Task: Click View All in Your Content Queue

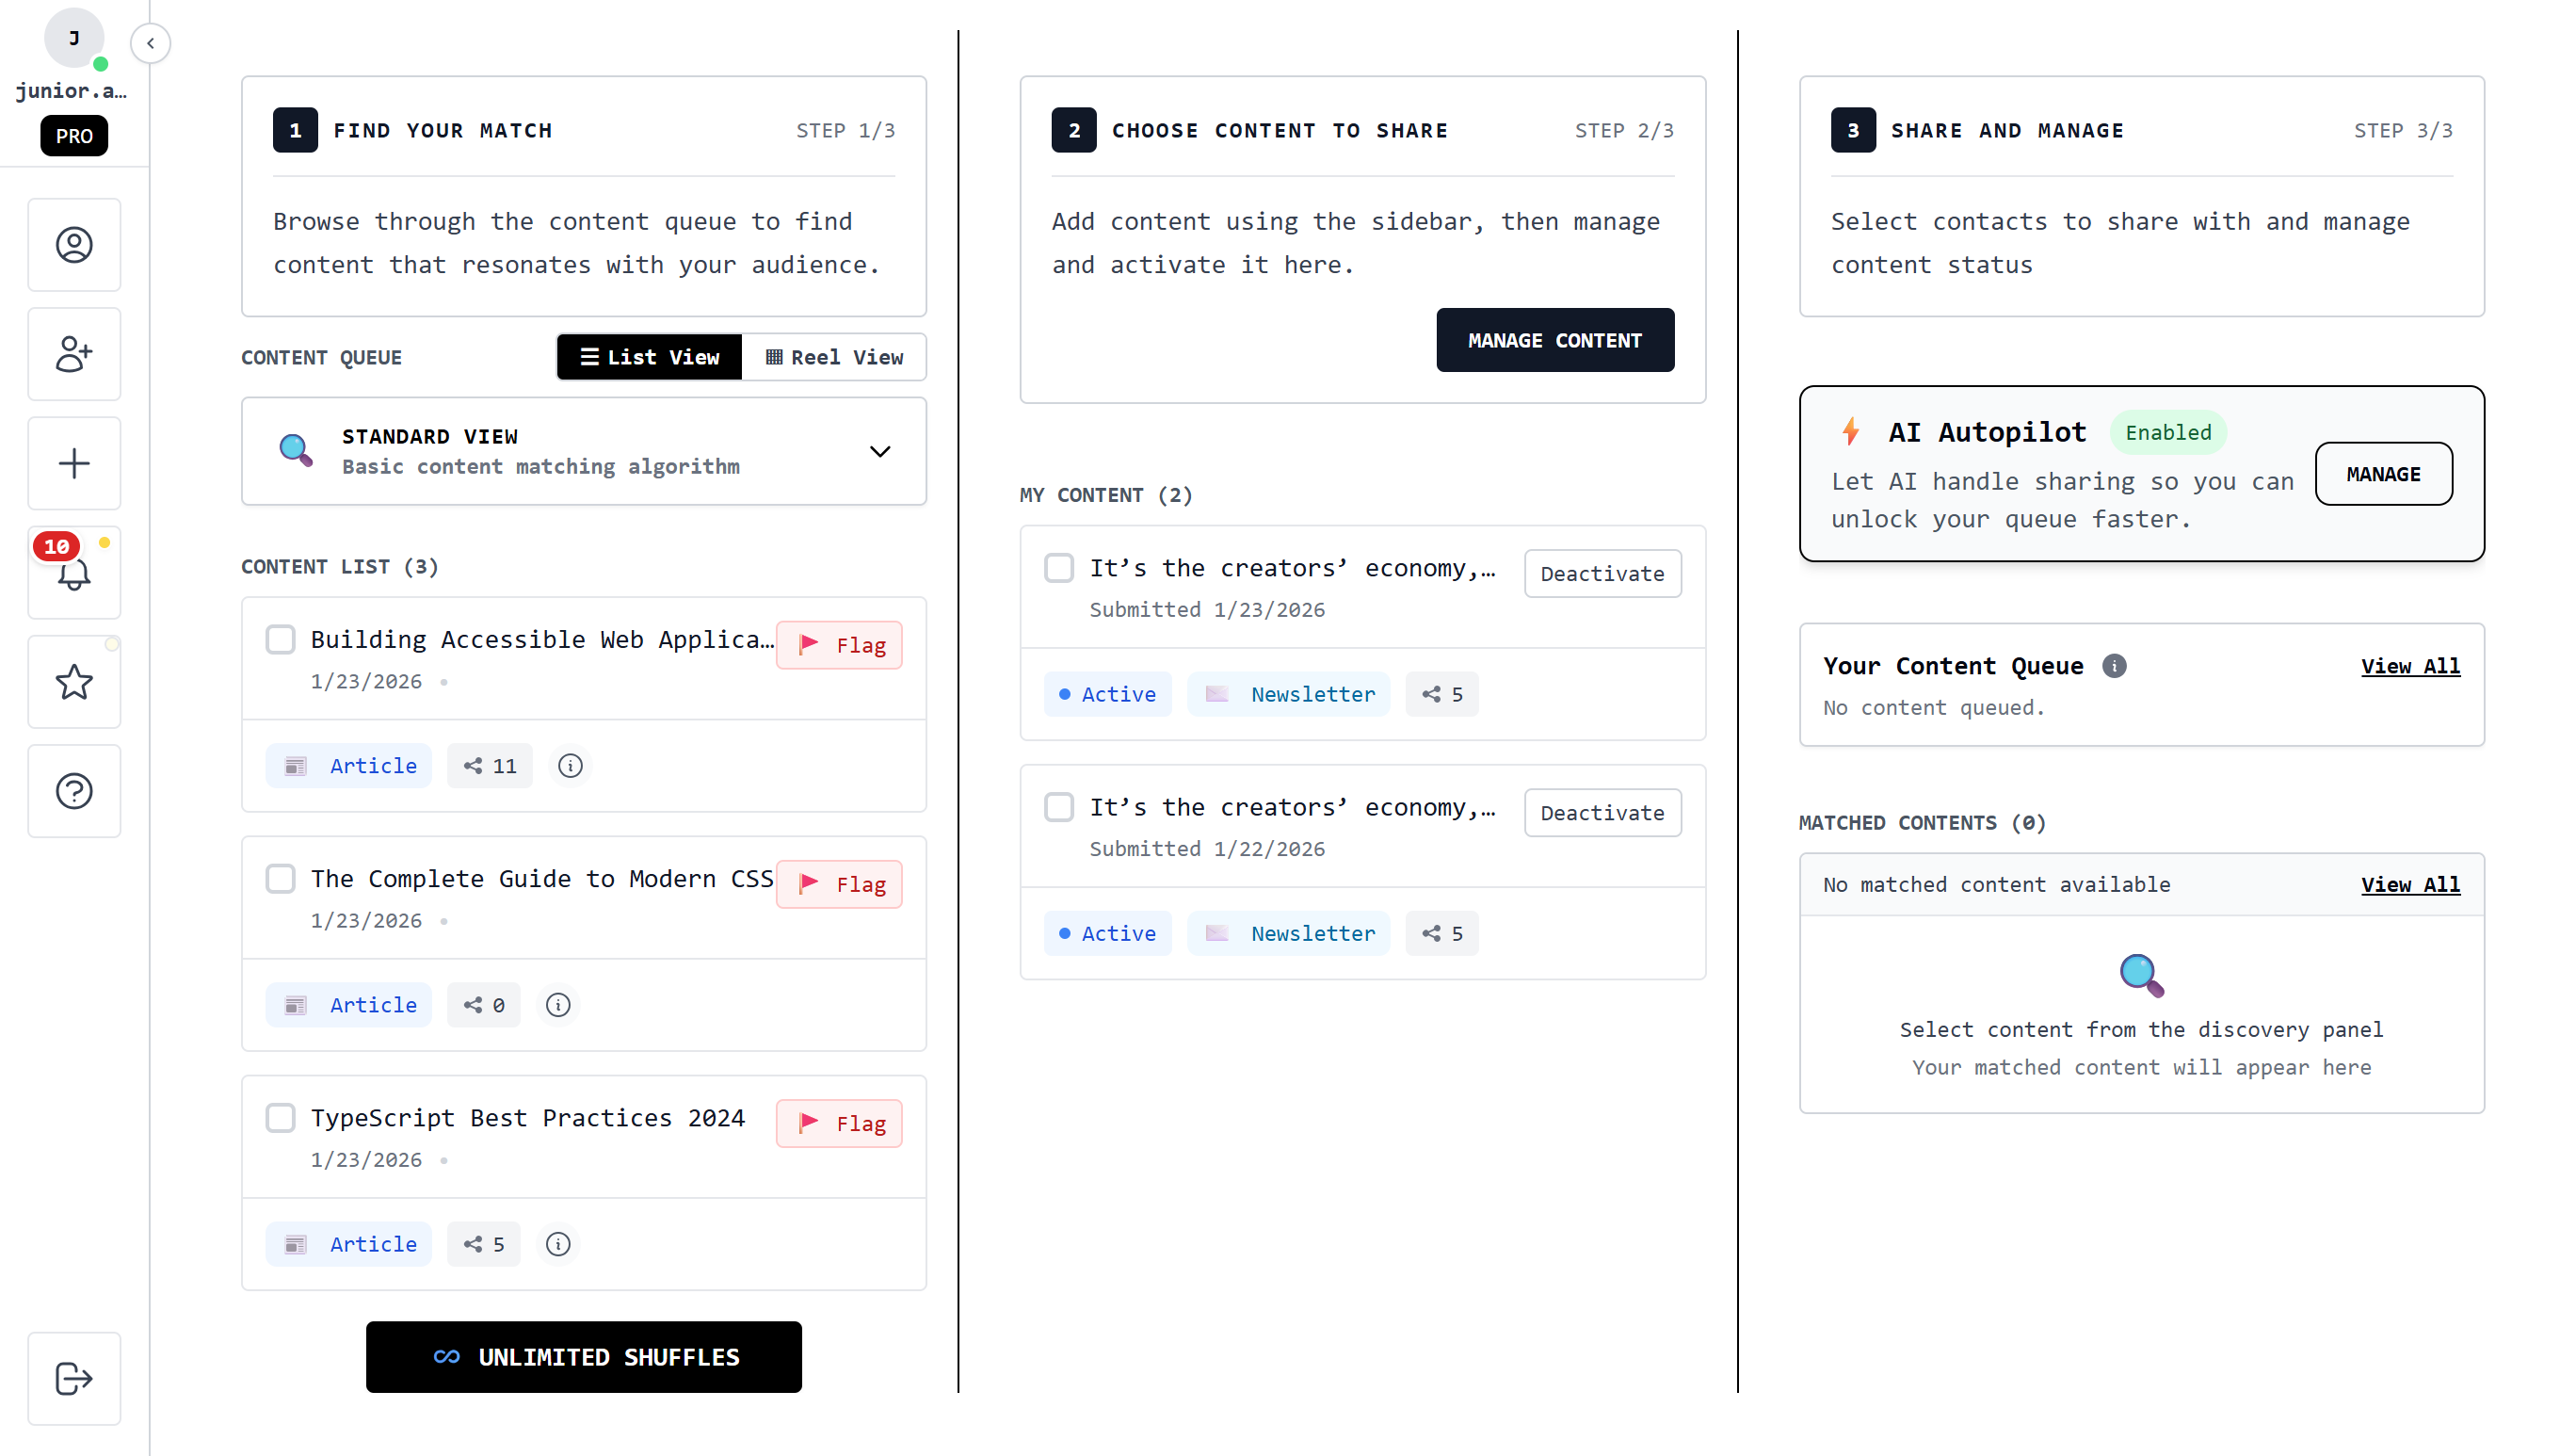Action: [x=2410, y=666]
